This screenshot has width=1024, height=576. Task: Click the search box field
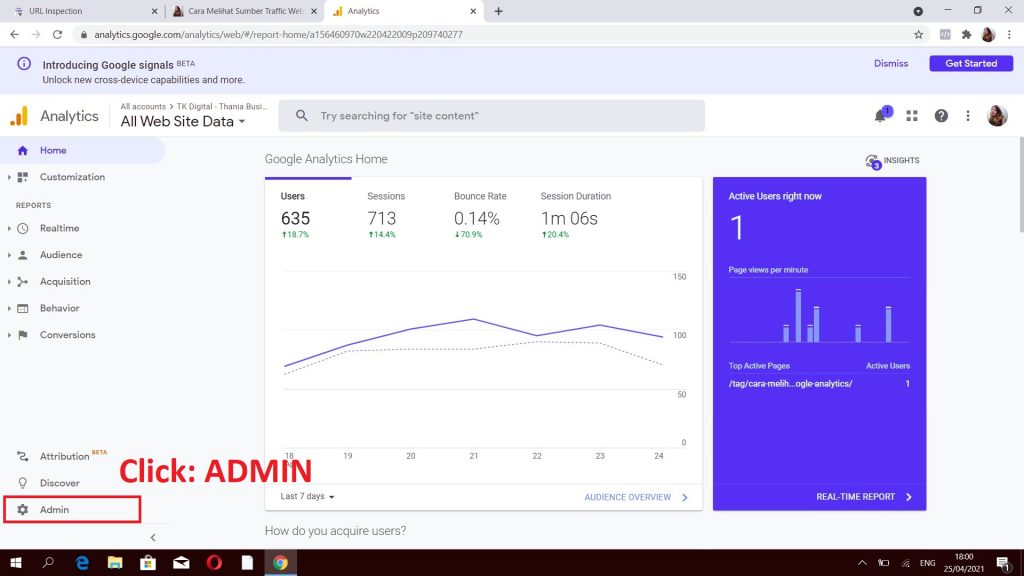[x=491, y=116]
